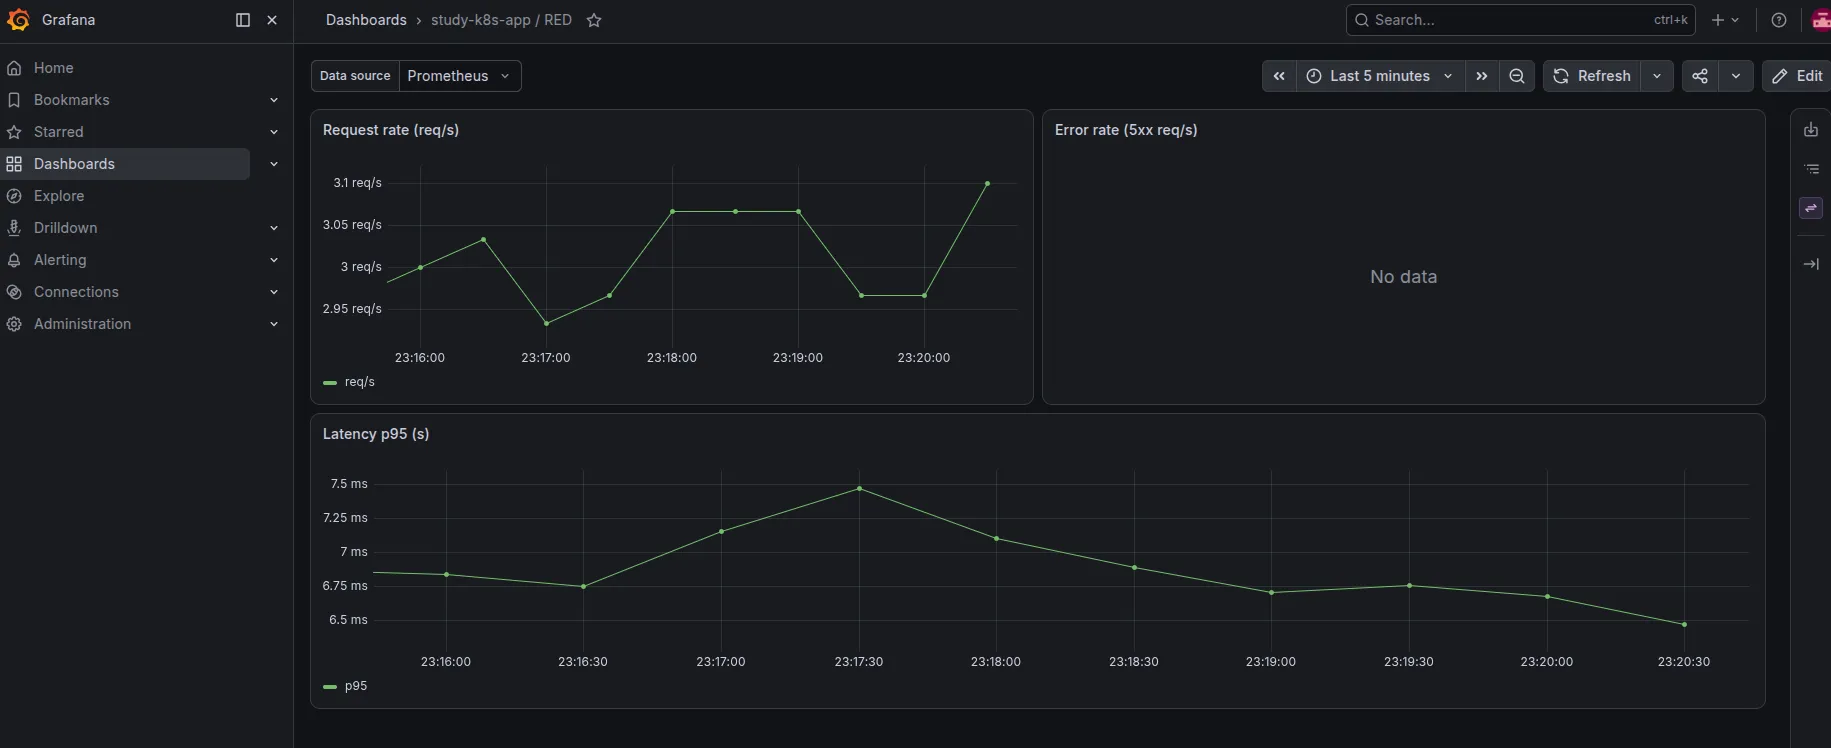Open Bookmarks in sidebar

(72, 100)
